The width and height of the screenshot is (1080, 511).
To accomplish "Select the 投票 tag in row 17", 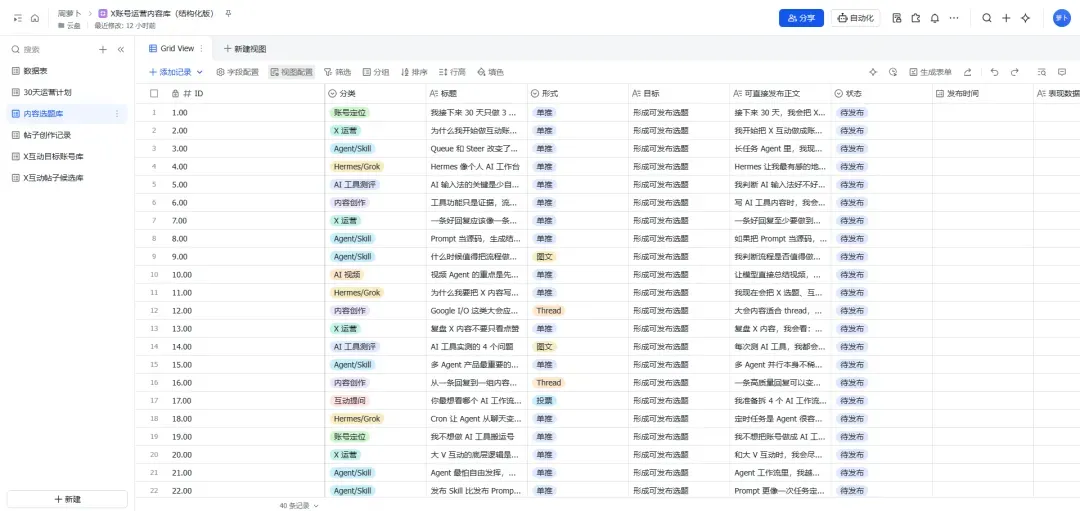I will (544, 400).
